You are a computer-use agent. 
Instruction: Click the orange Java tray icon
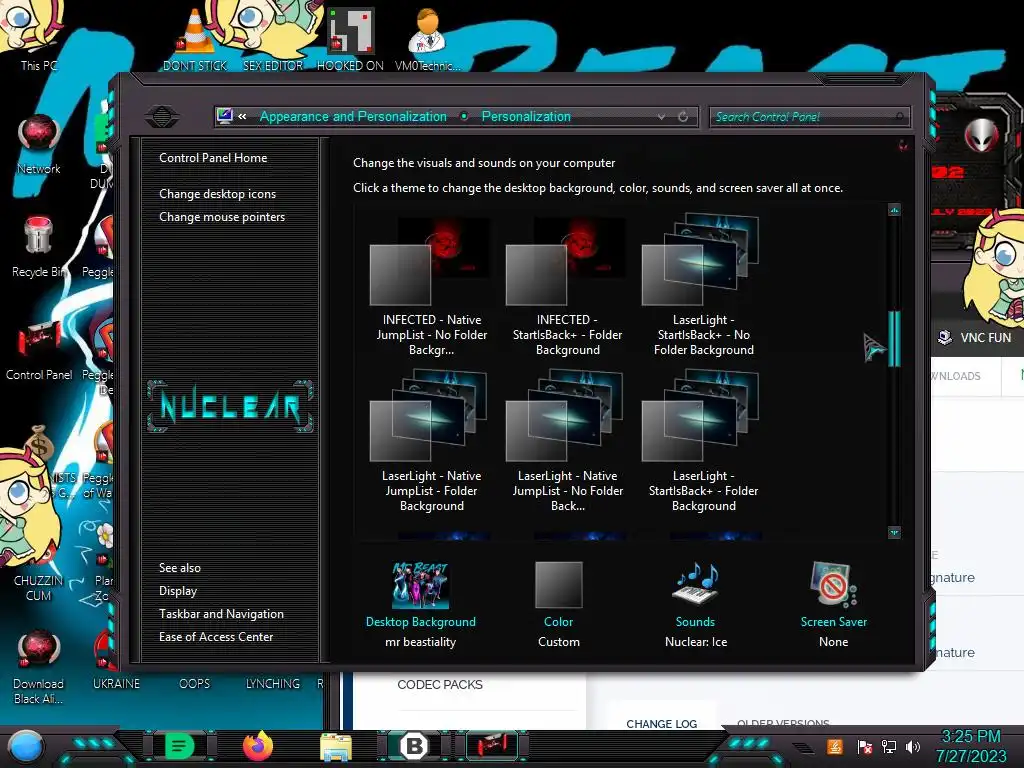(x=834, y=746)
